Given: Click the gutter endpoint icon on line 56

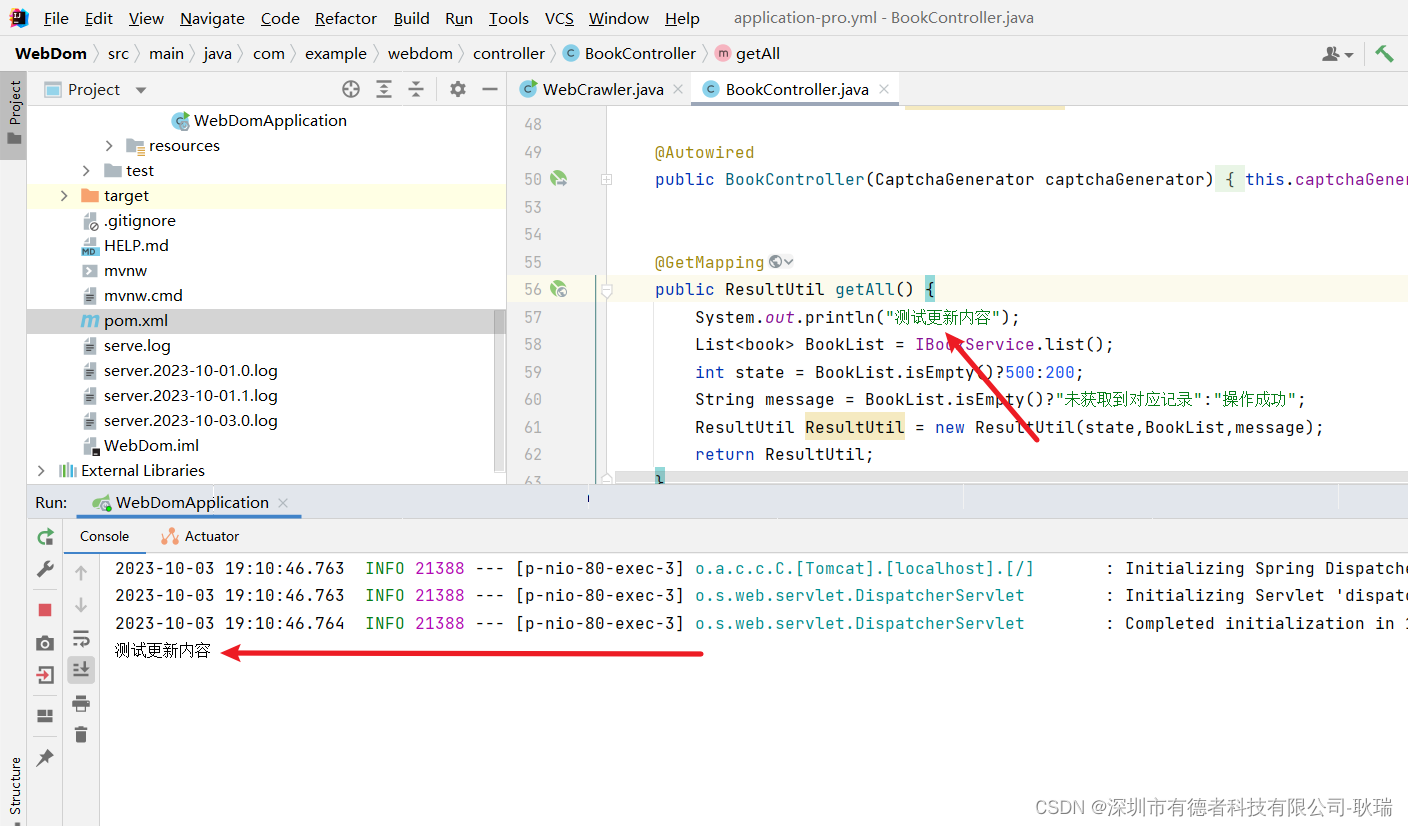Looking at the screenshot, I should pos(559,289).
